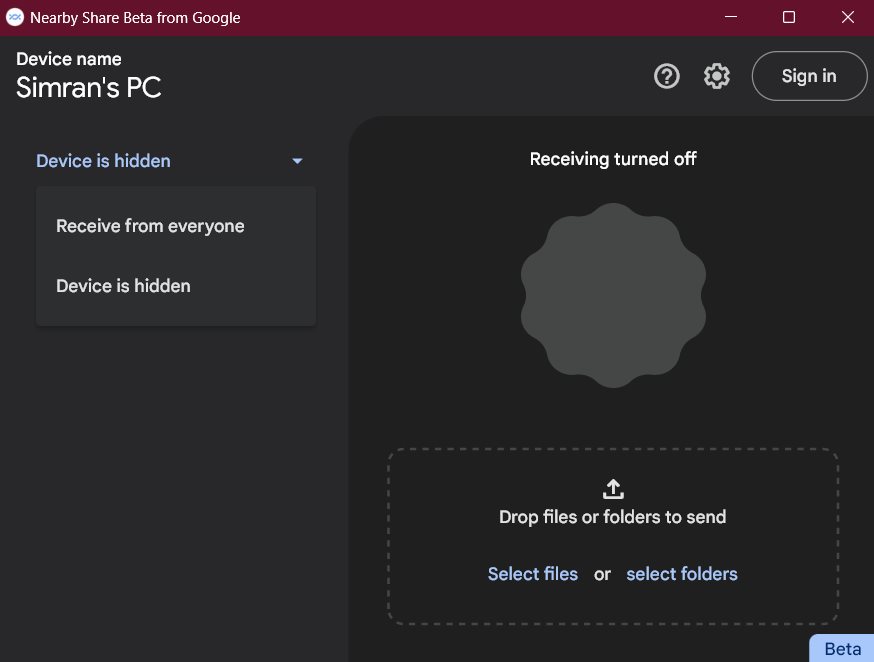Image resolution: width=874 pixels, height=662 pixels.
Task: Close the Nearby Share window
Action: tap(848, 17)
